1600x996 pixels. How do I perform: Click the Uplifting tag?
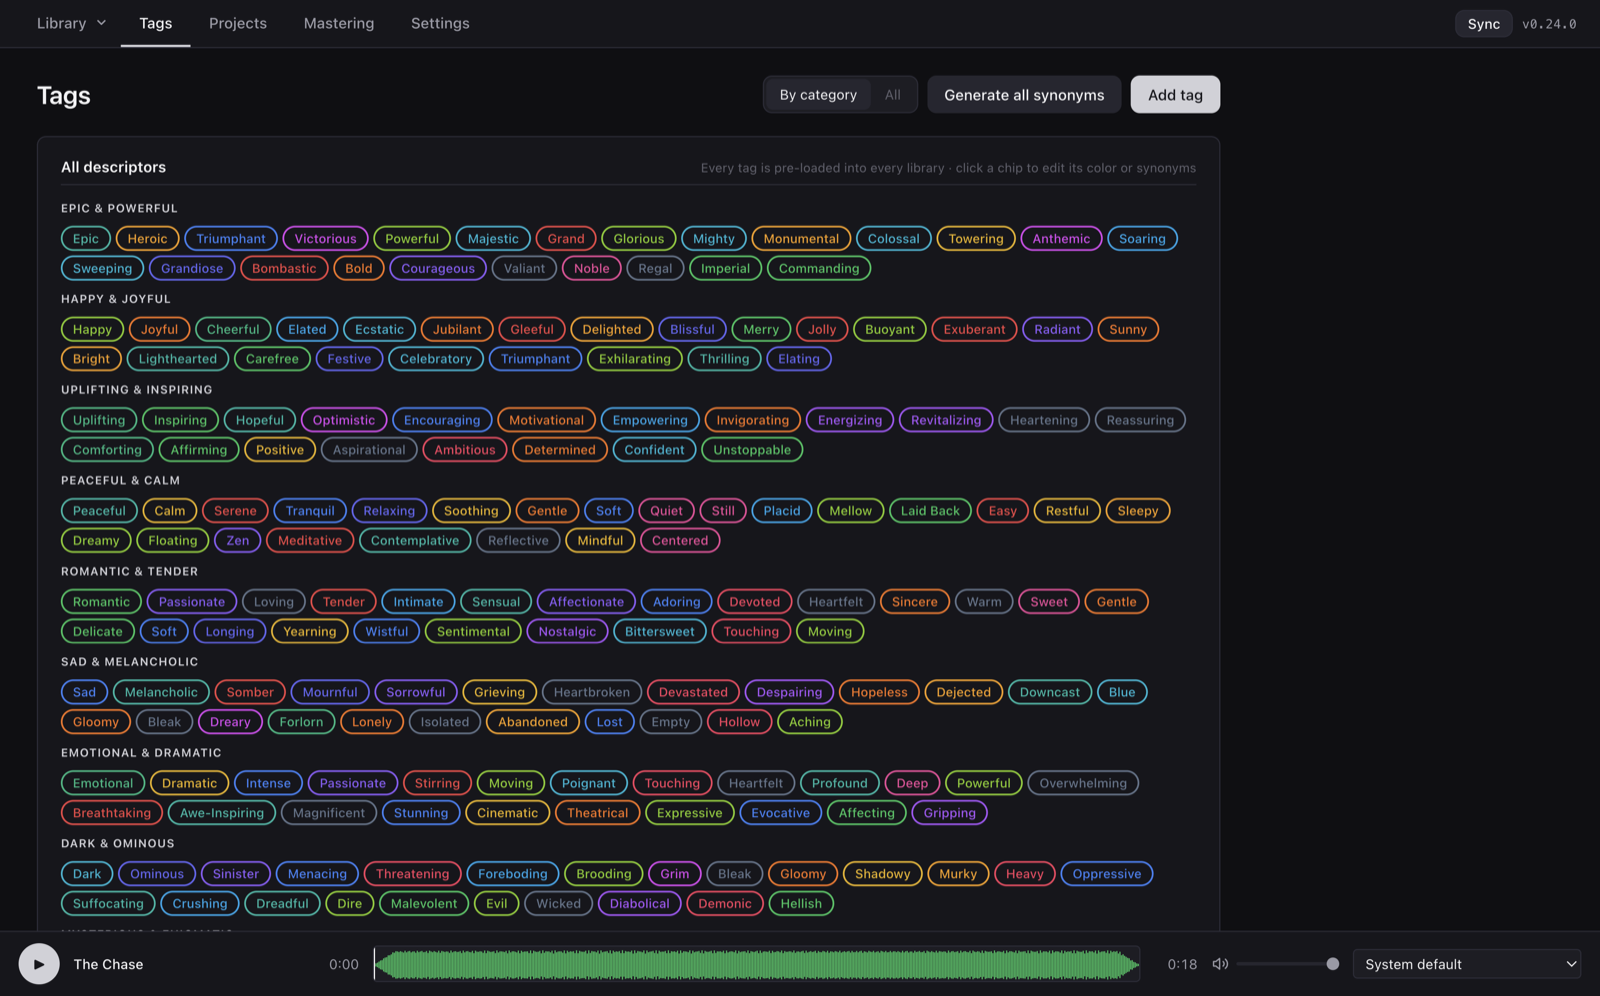click(x=99, y=420)
